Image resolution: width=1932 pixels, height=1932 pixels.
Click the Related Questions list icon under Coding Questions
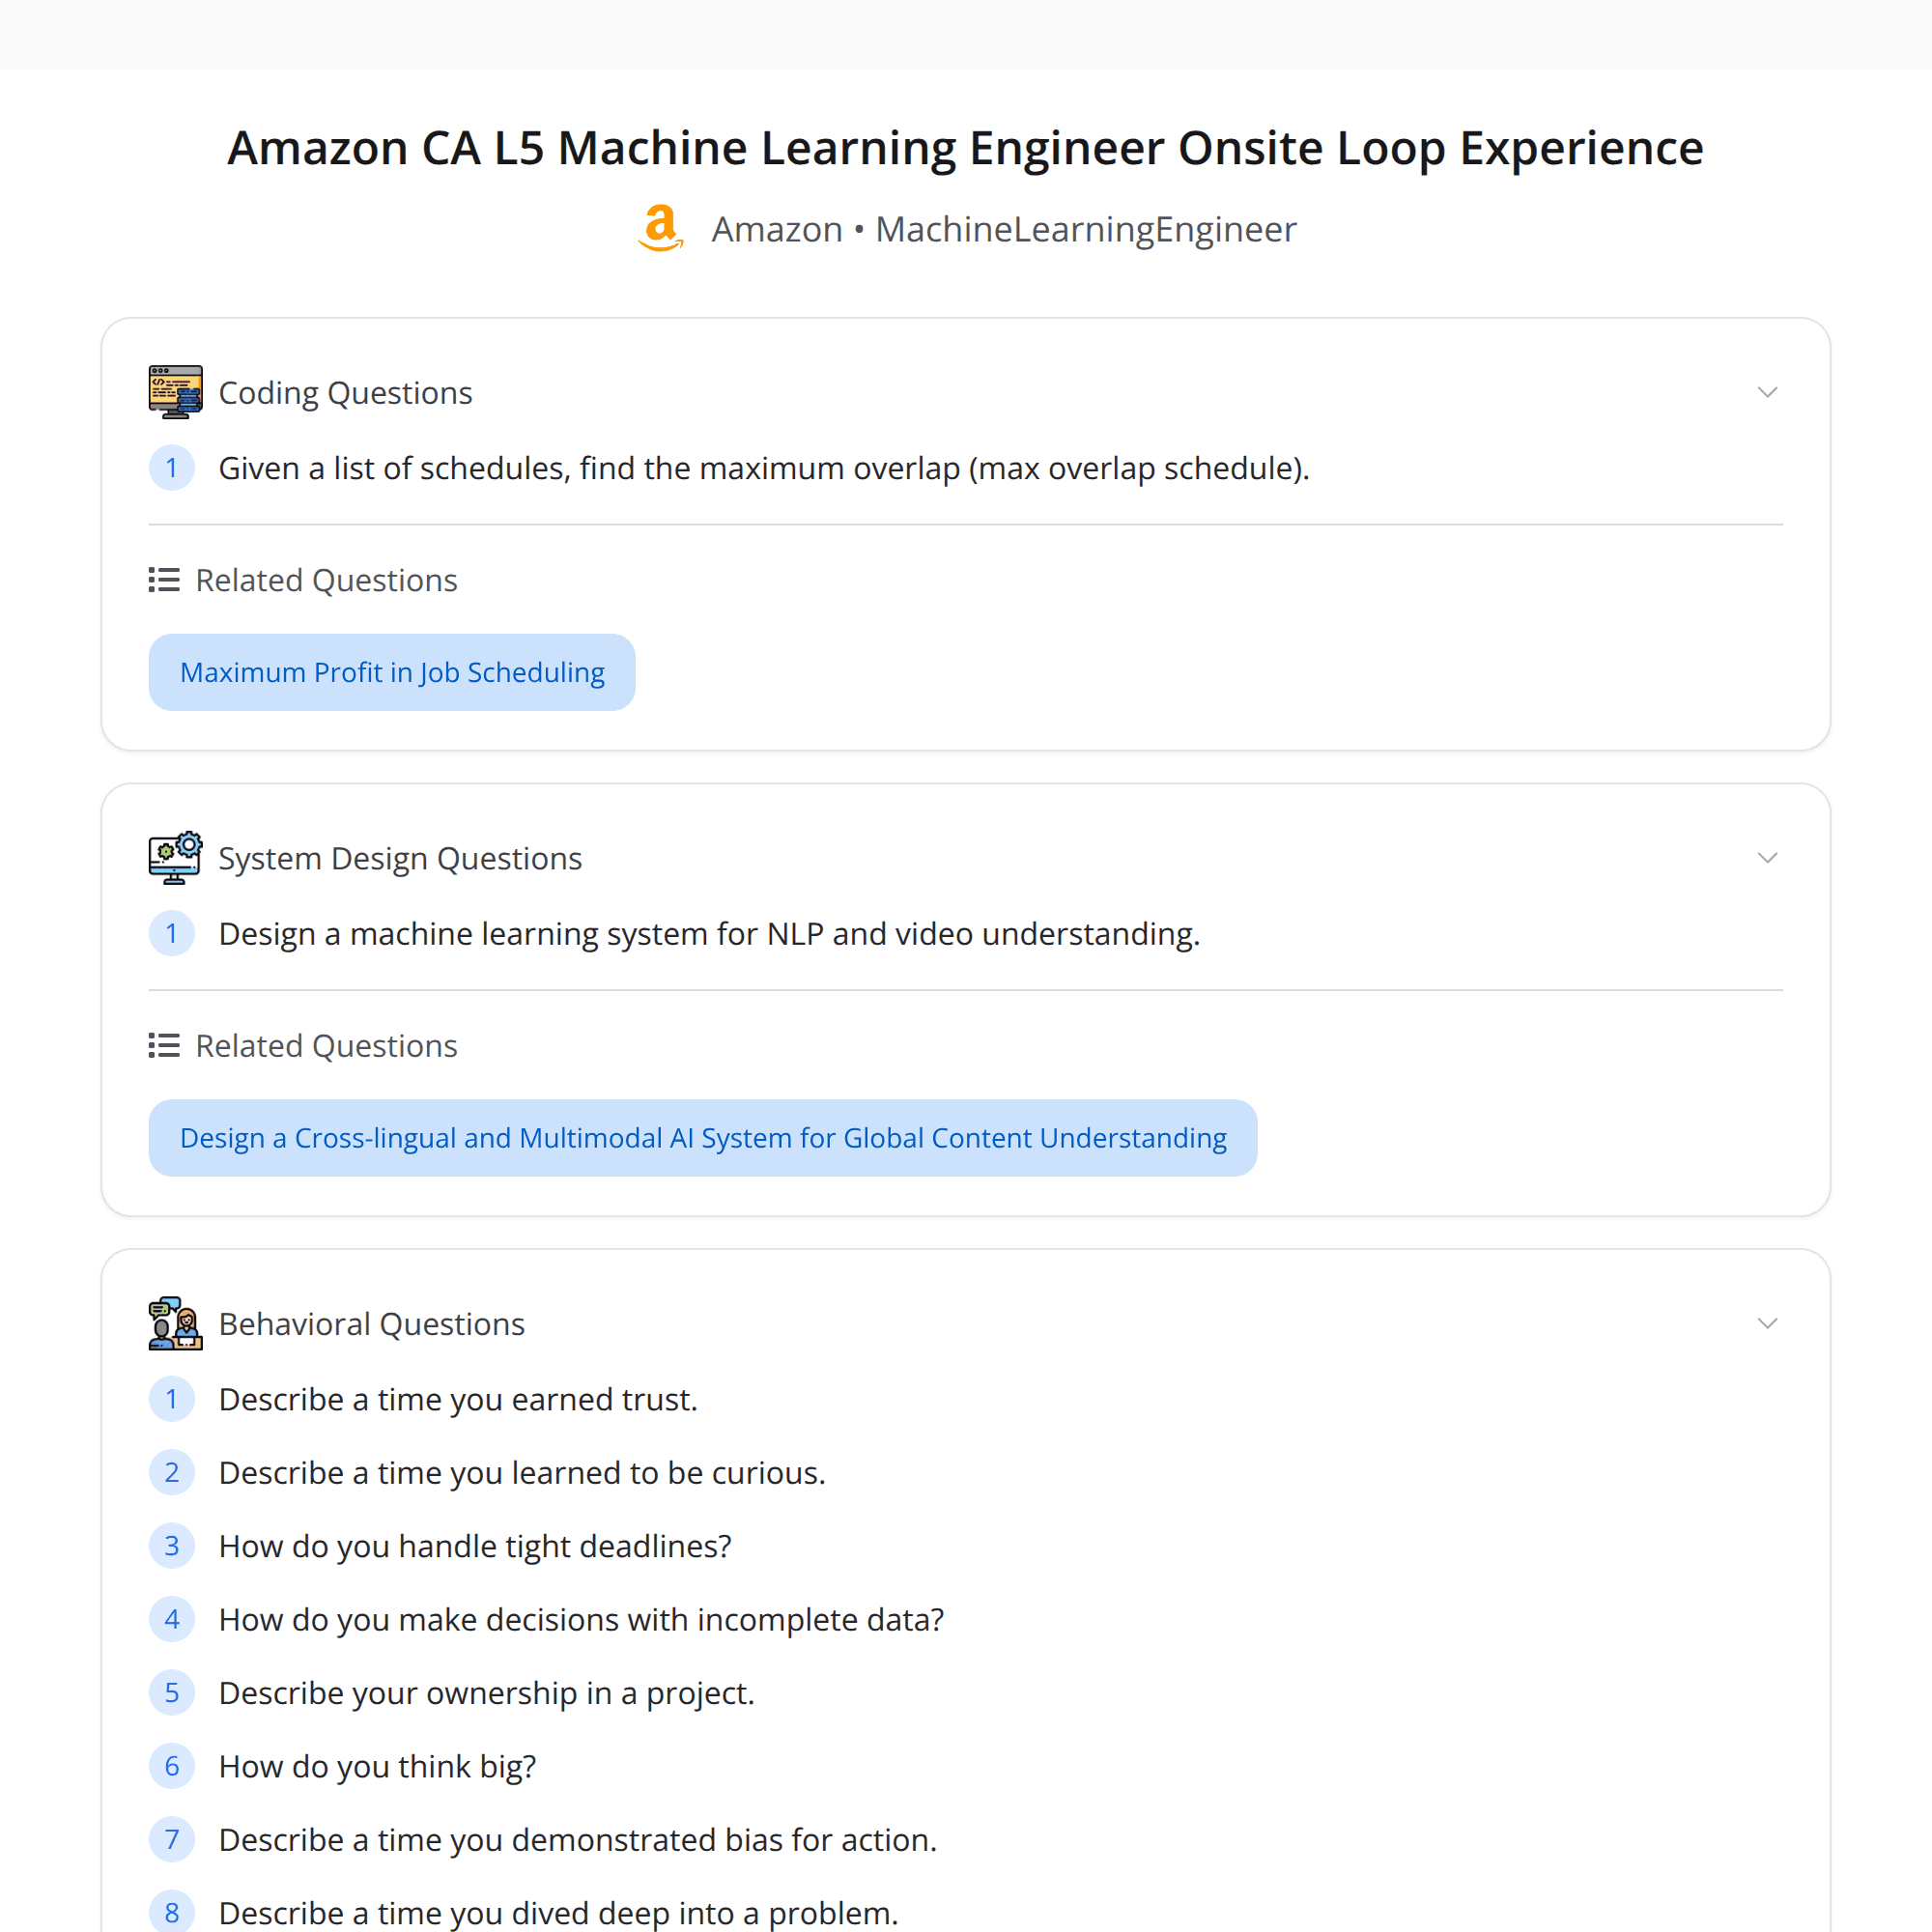coord(163,579)
